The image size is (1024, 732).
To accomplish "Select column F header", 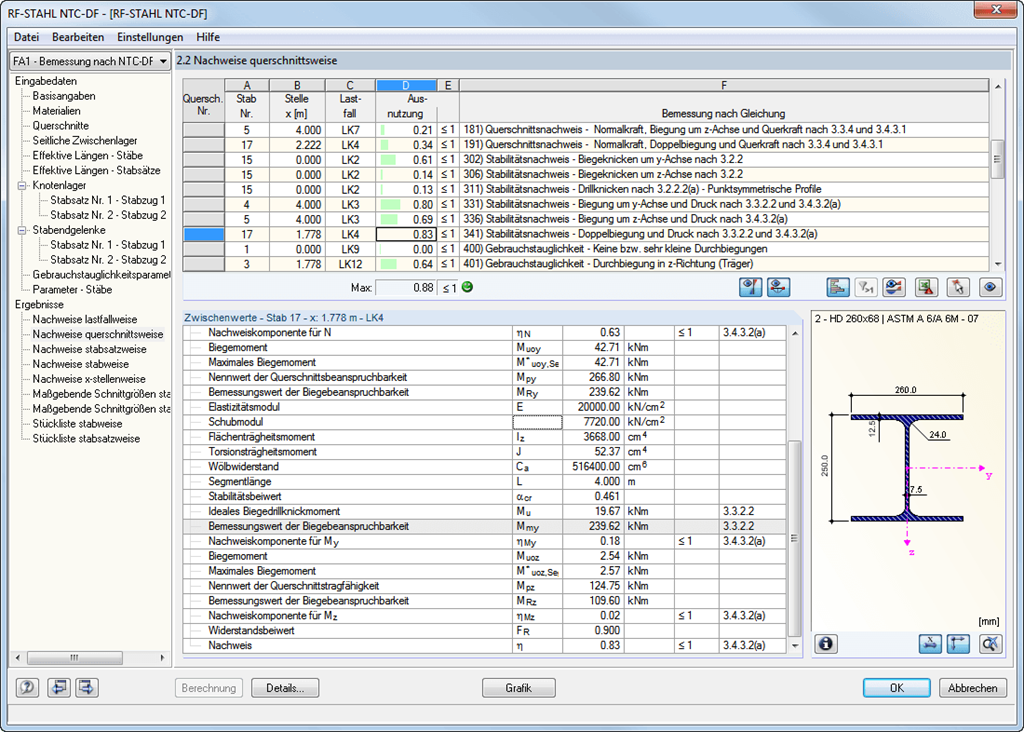I will coord(724,86).
